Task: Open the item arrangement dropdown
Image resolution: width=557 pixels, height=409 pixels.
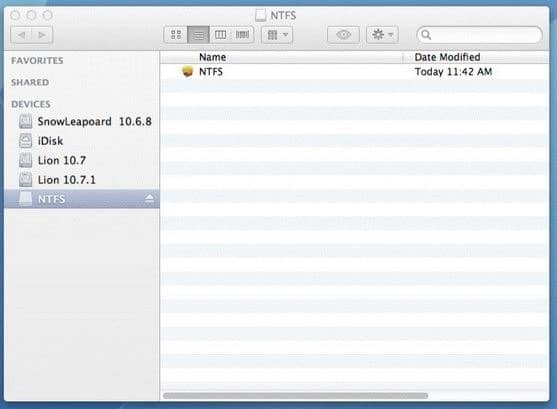Action: pyautogui.click(x=277, y=34)
